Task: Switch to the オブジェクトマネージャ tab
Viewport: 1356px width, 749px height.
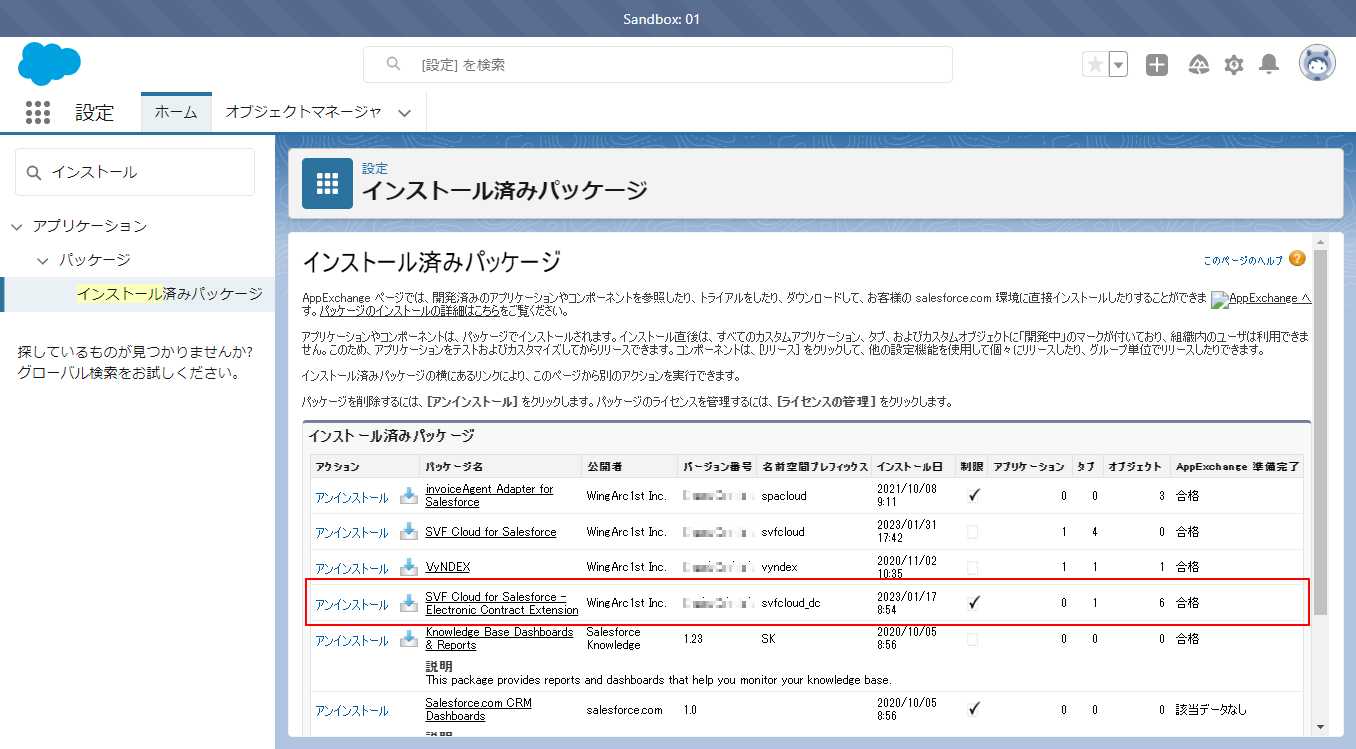Action: (303, 112)
